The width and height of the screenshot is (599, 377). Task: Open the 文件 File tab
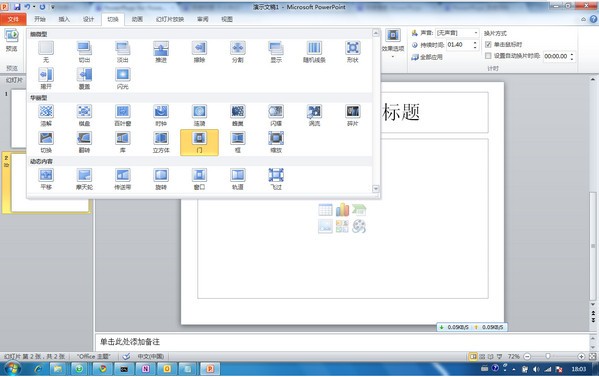[x=13, y=19]
